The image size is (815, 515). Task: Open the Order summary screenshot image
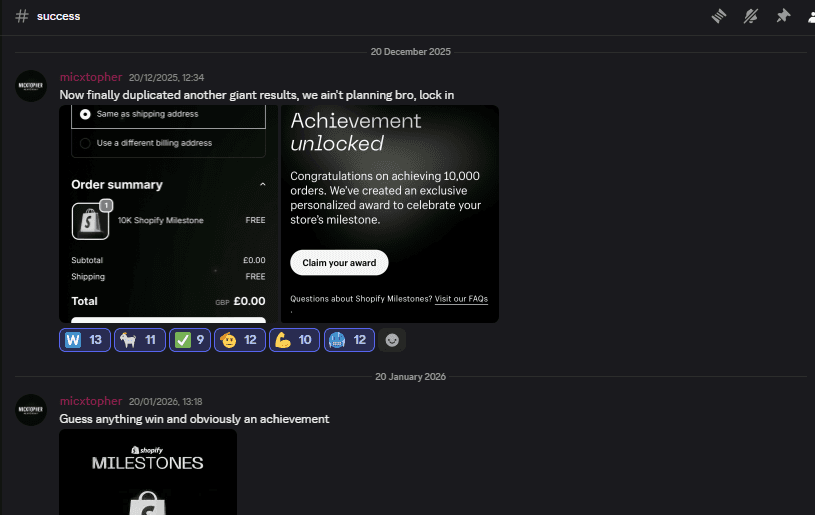coord(168,214)
